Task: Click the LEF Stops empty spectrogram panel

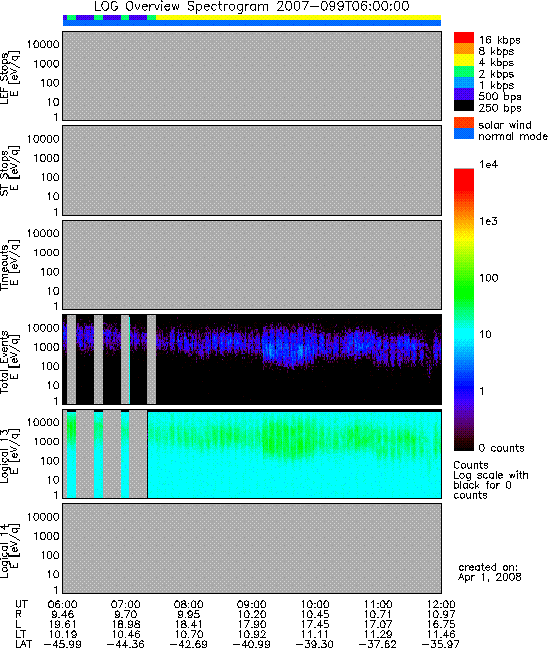Action: point(252,76)
